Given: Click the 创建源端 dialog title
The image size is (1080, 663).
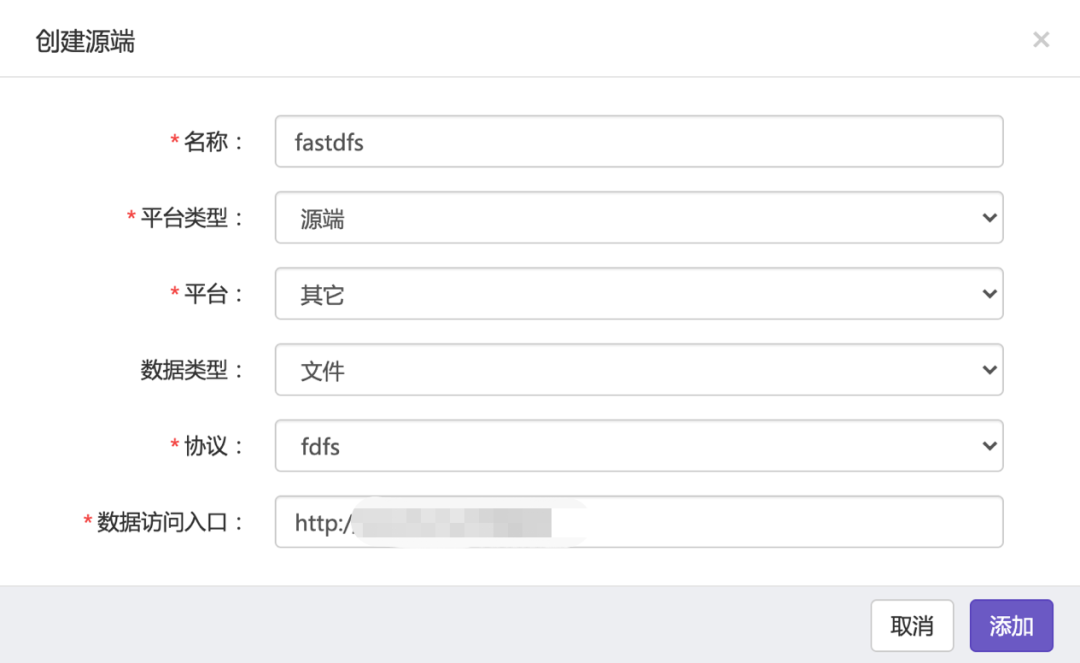Looking at the screenshot, I should (x=85, y=41).
